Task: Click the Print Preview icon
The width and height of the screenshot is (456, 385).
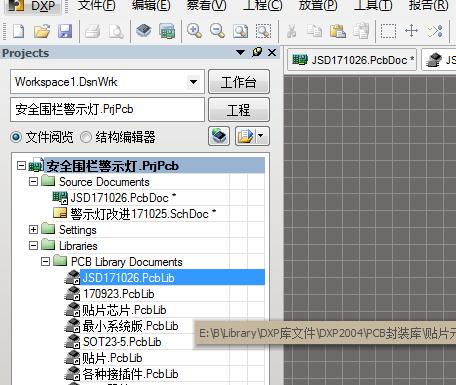Action: pos(116,31)
